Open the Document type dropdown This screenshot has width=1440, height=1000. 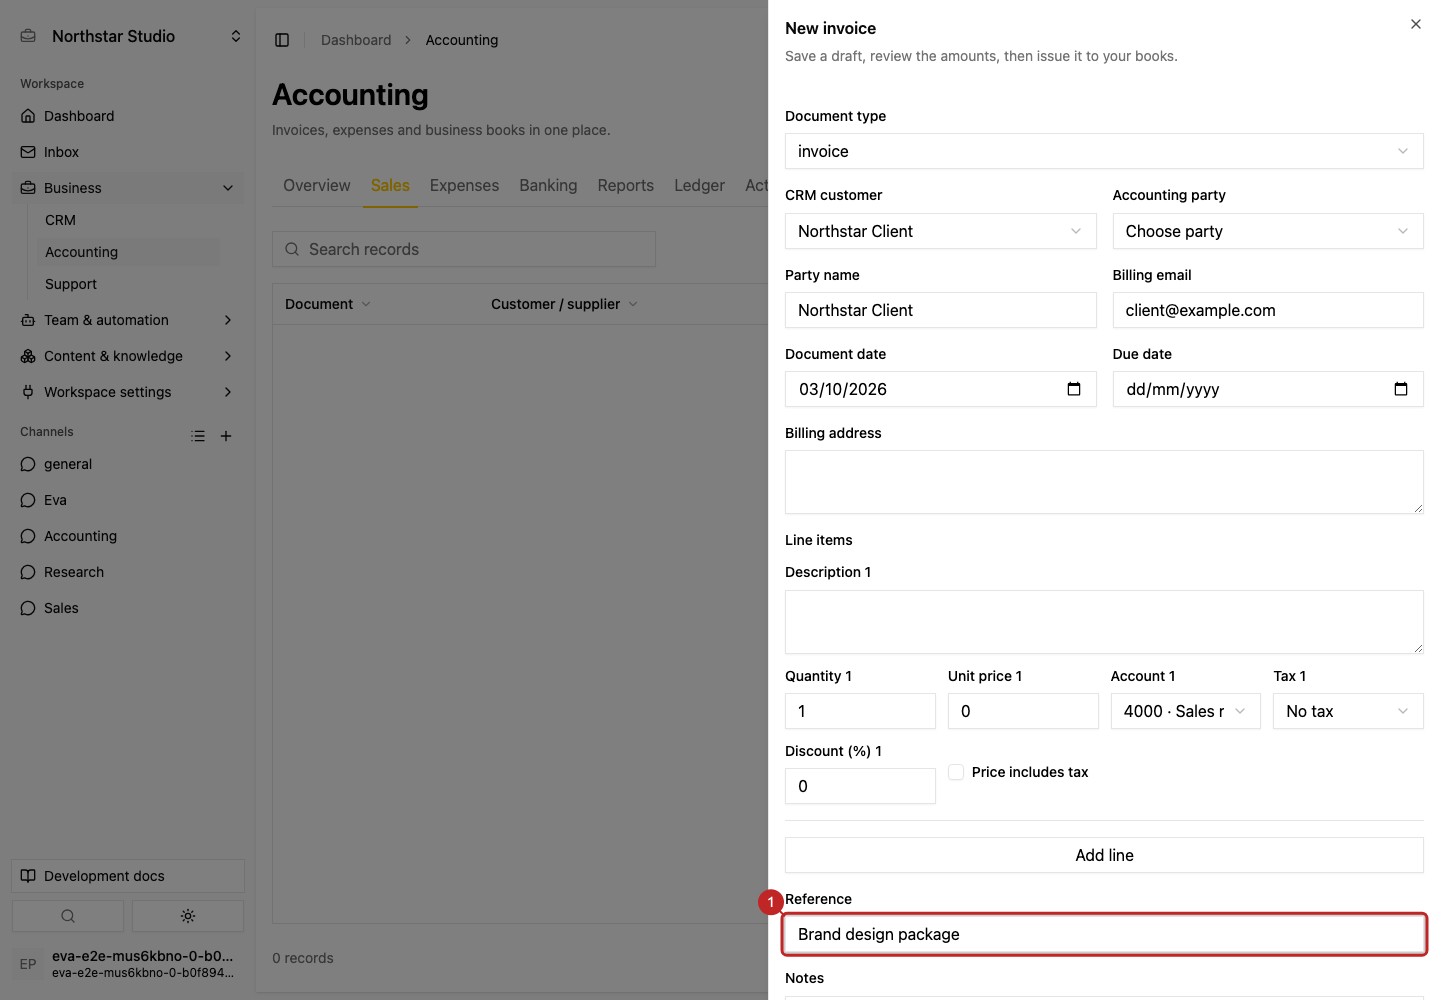1104,151
